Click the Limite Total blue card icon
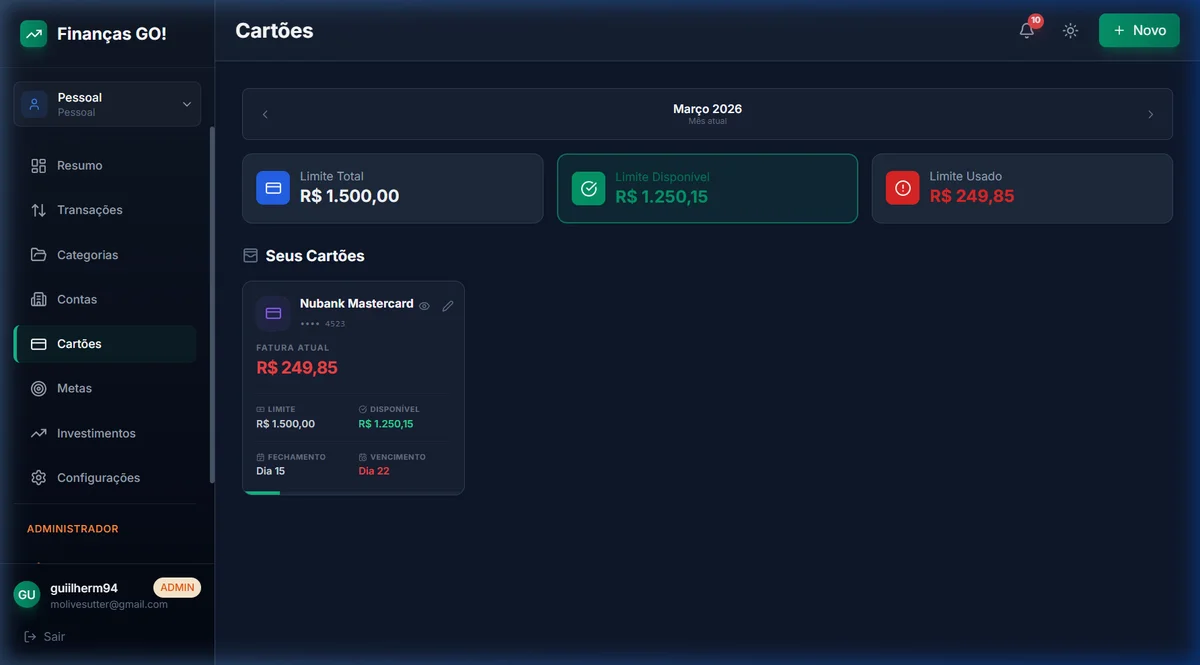Screen dimensions: 1200x665 coord(273,188)
